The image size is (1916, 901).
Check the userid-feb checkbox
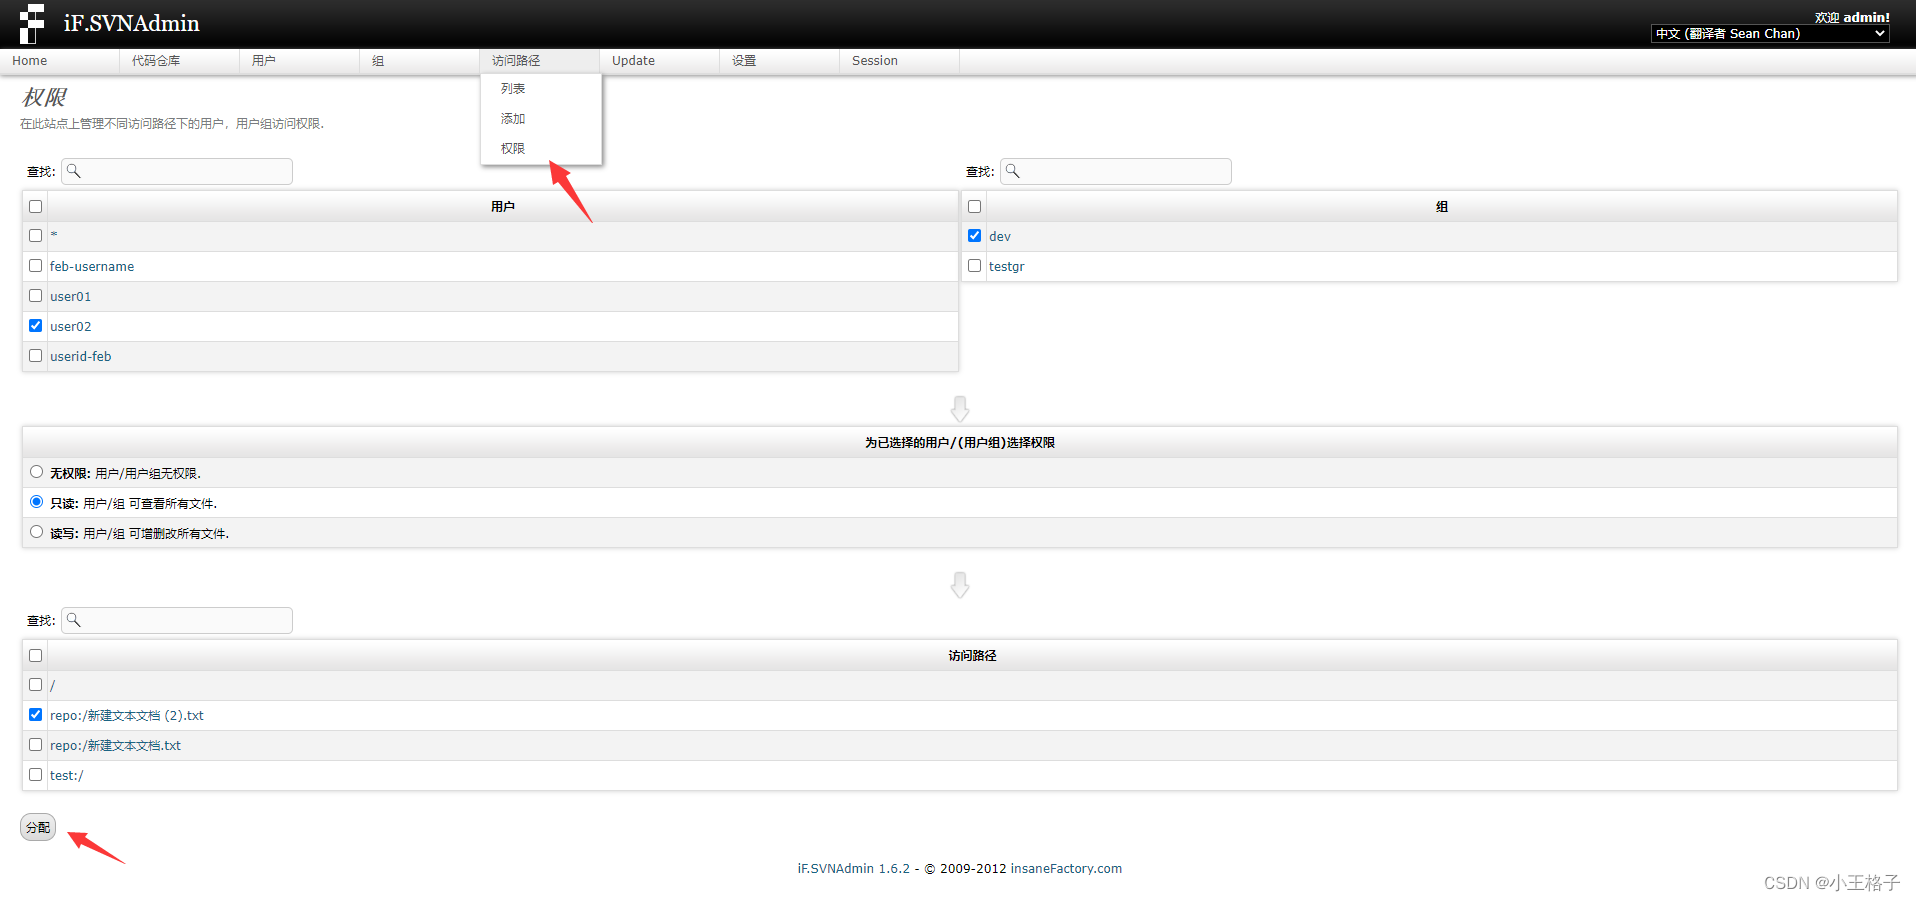click(x=36, y=355)
